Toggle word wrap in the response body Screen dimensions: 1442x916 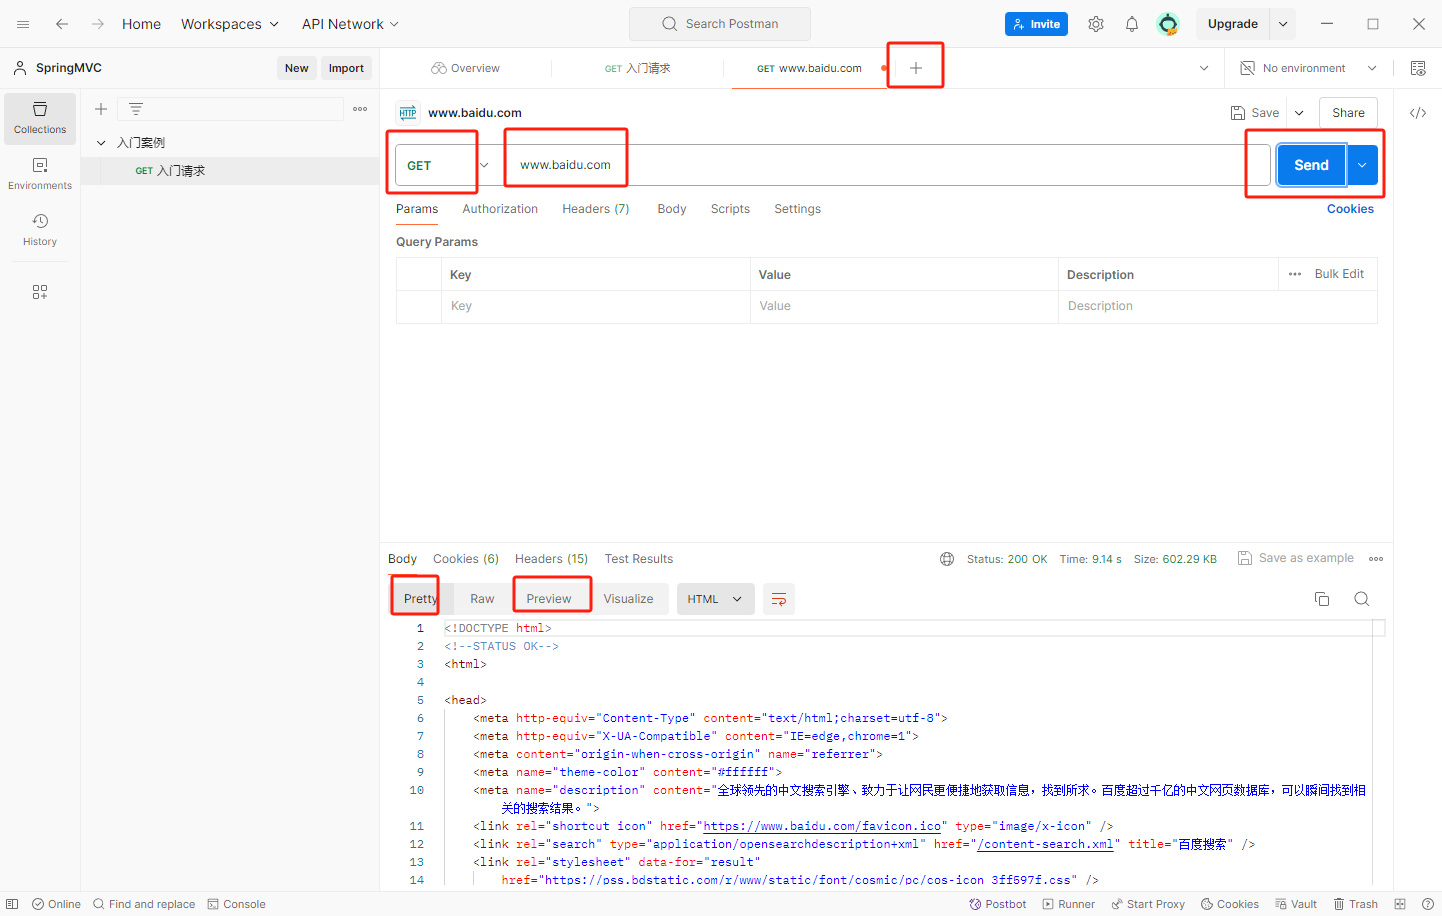pos(779,599)
